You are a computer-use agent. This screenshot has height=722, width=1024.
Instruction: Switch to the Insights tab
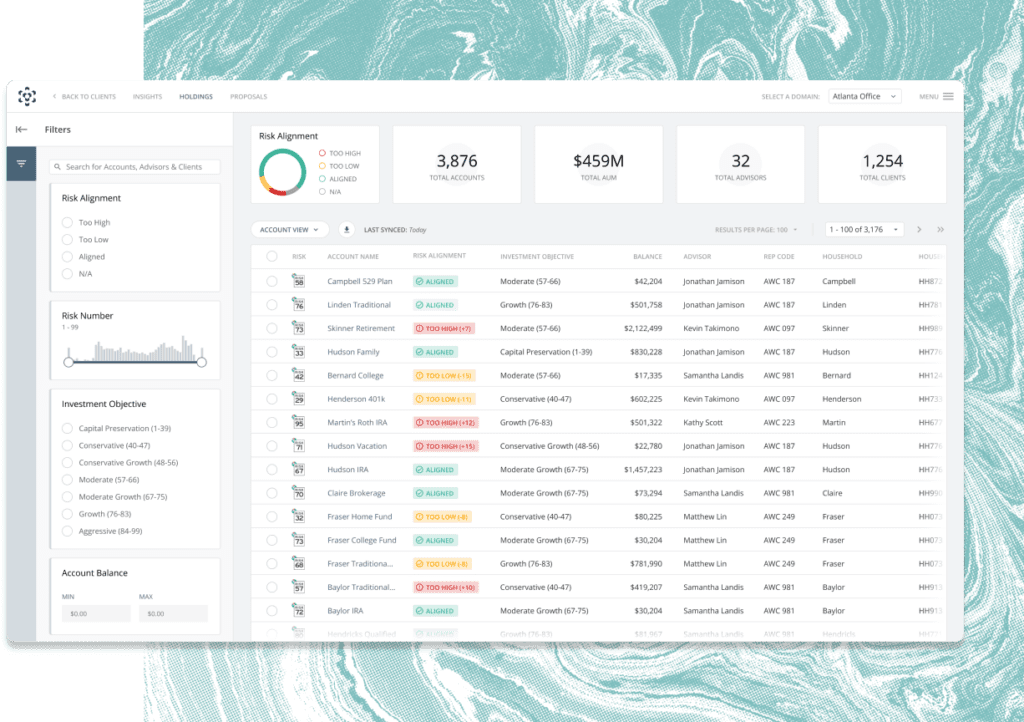147,97
